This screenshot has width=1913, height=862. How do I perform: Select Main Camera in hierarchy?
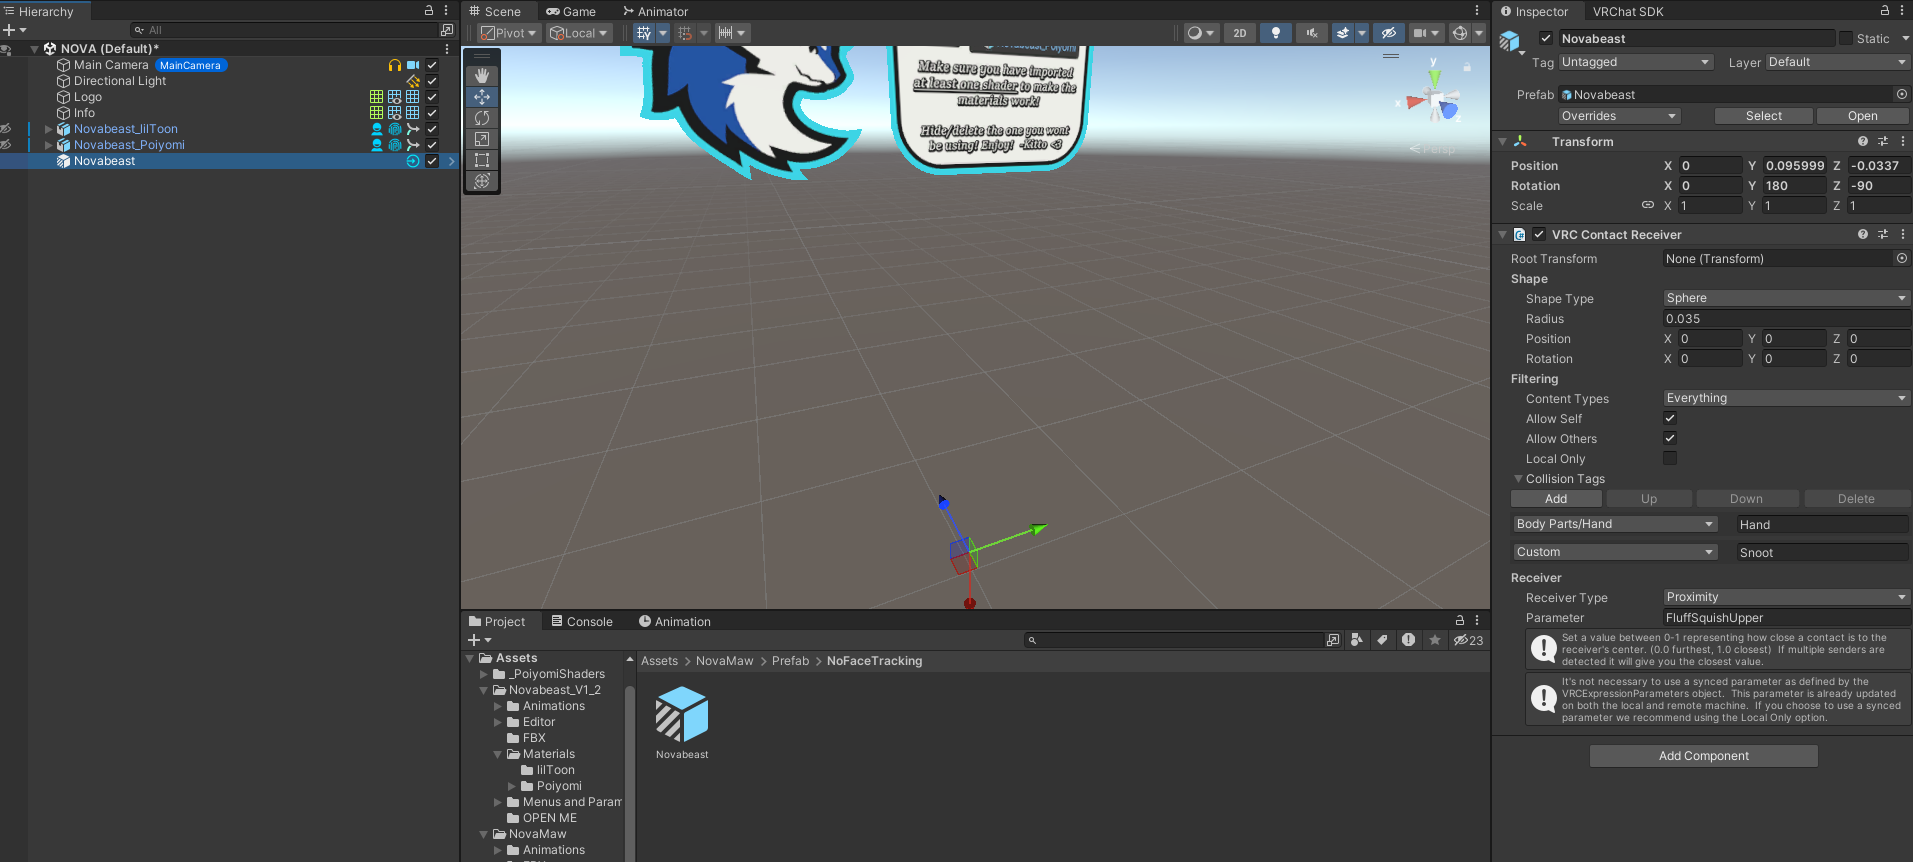click(x=111, y=65)
